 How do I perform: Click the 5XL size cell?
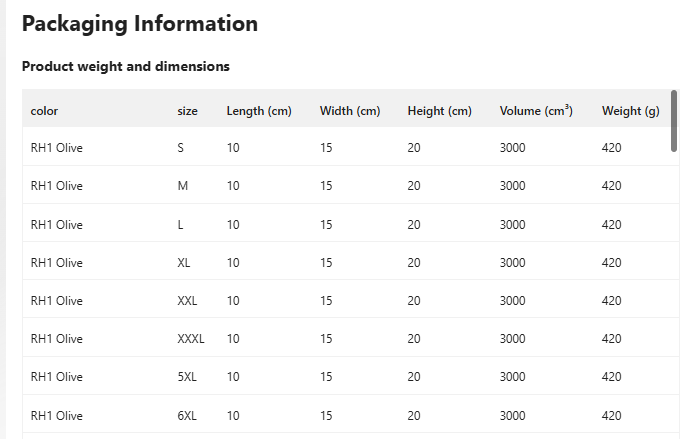point(187,377)
